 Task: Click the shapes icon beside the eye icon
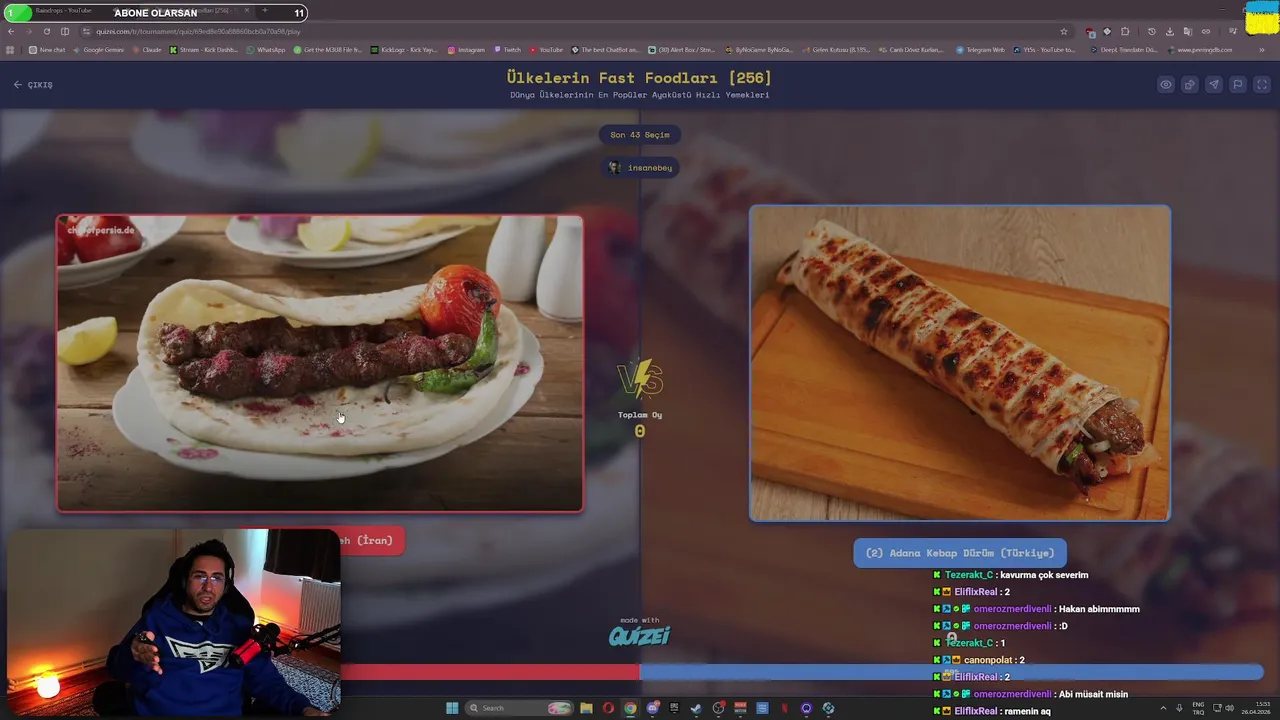(1190, 85)
